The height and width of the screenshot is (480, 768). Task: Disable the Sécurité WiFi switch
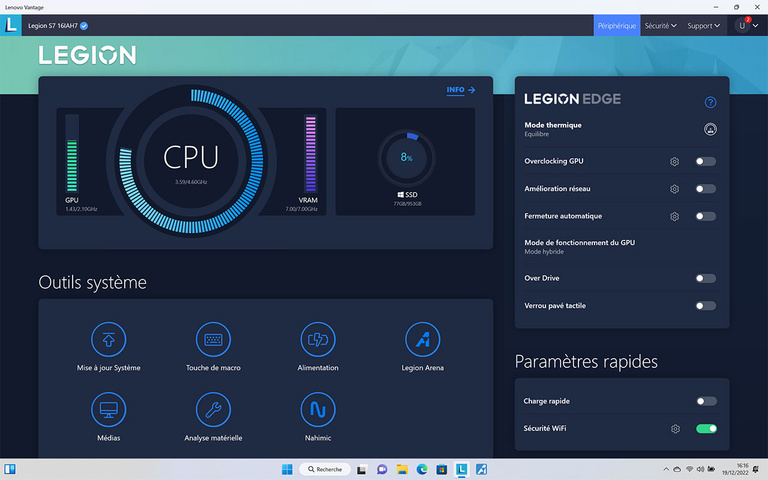707,429
